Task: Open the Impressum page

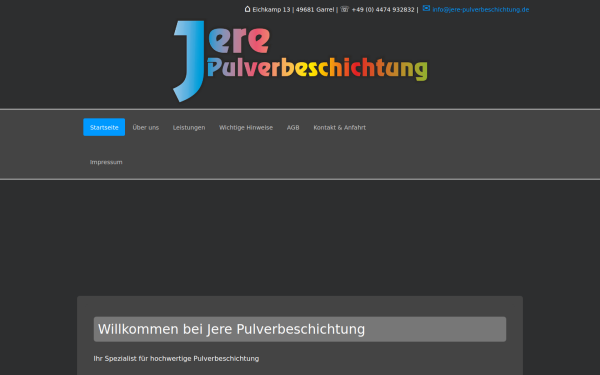Action: pos(106,162)
